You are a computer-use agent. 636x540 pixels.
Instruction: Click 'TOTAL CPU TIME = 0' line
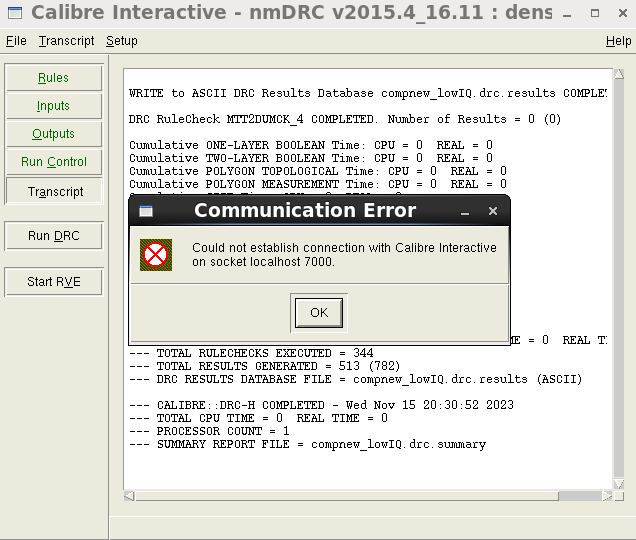coord(258,418)
